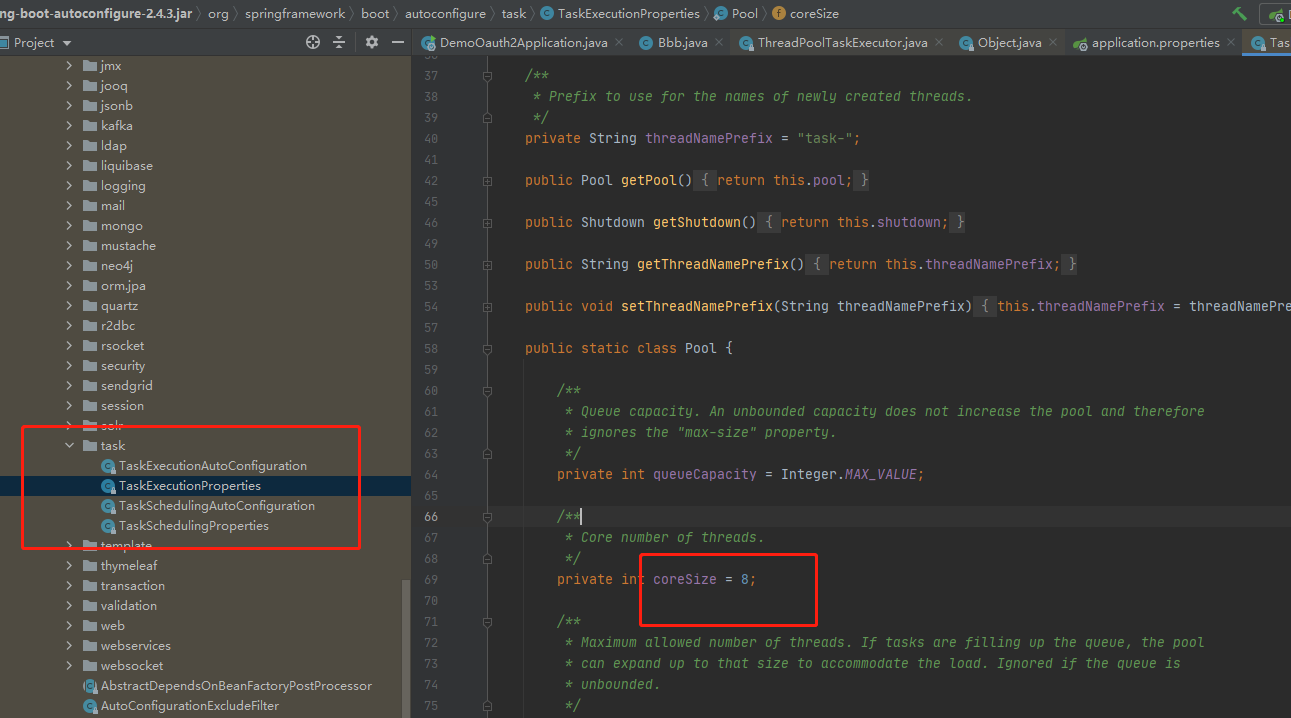Select the rsocket folder
The image size is (1291, 718).
coord(122,346)
